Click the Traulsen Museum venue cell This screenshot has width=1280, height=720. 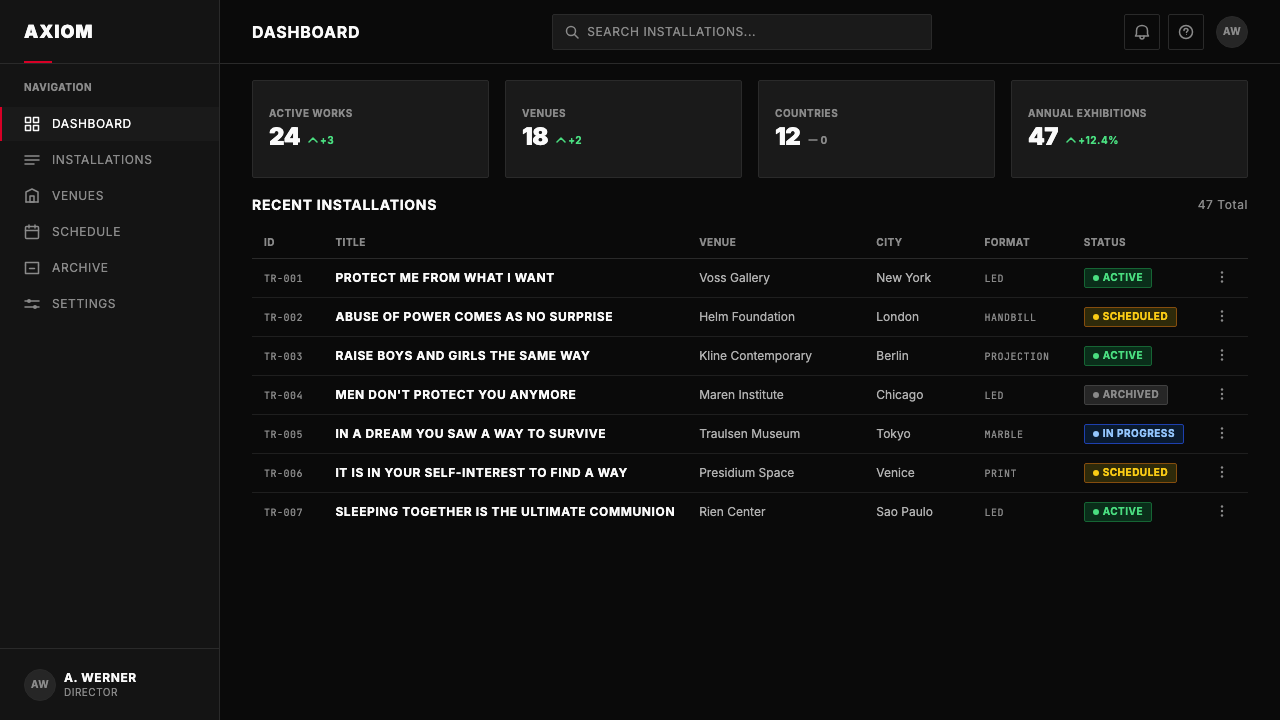click(x=750, y=434)
